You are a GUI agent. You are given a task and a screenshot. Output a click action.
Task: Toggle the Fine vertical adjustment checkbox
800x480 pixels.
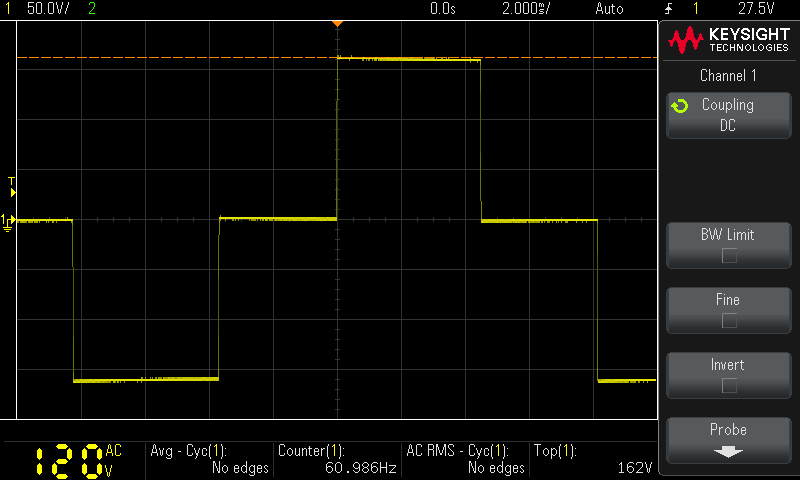[x=729, y=321]
